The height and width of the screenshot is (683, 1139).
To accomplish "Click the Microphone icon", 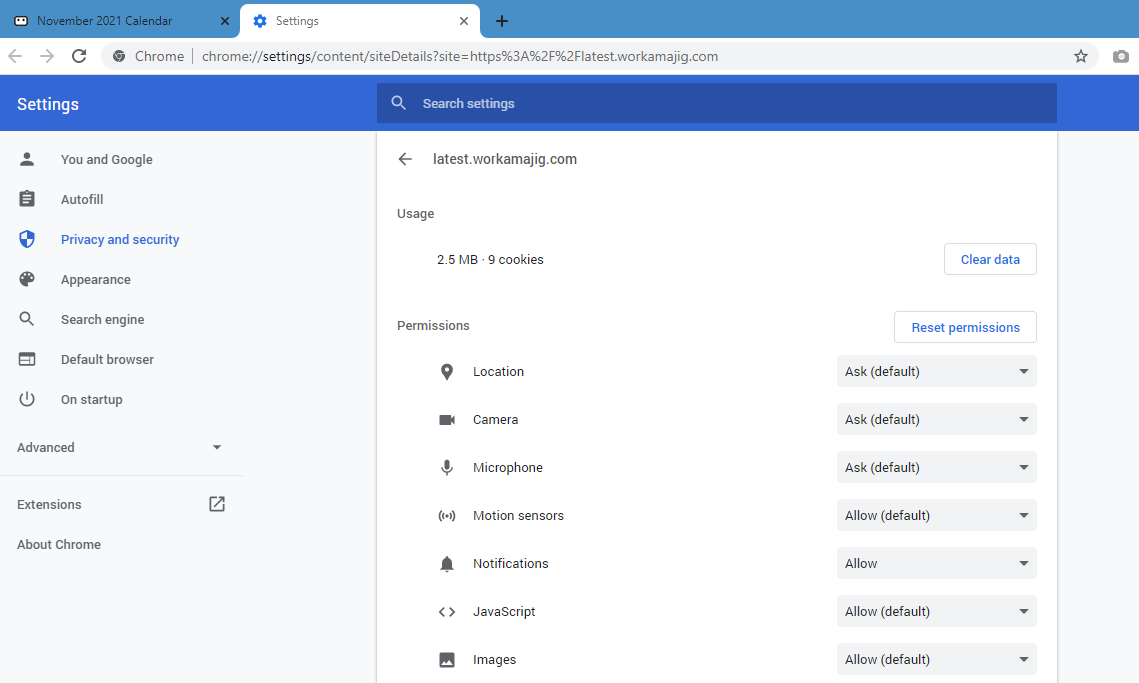I will 447,467.
